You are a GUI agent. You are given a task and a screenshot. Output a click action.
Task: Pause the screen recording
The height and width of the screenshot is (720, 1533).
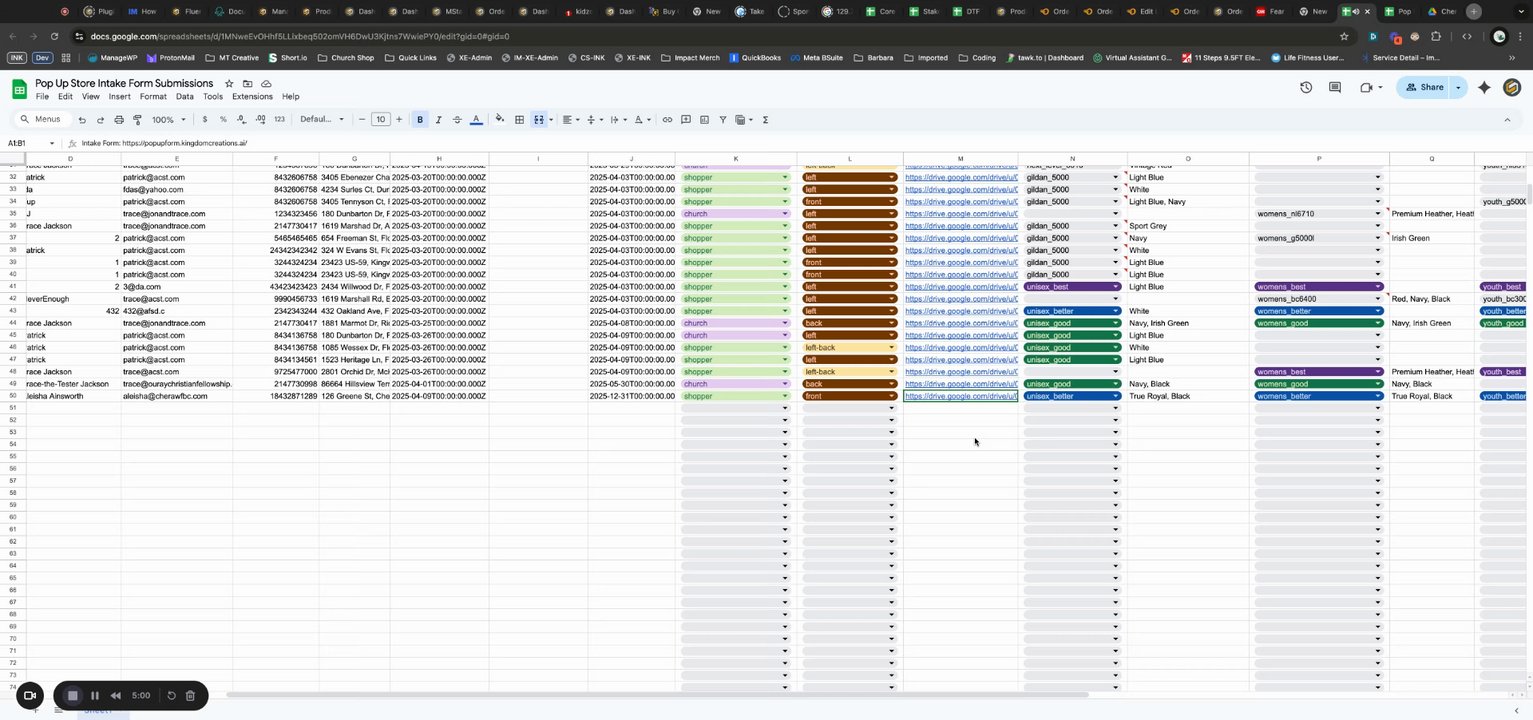pos(95,696)
